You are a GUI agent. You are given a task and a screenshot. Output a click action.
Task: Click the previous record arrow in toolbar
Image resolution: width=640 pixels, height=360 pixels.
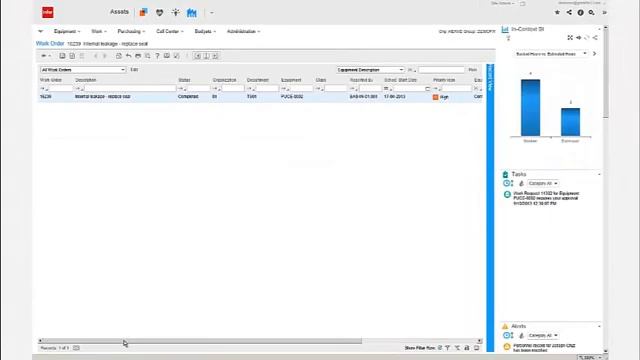96,56
